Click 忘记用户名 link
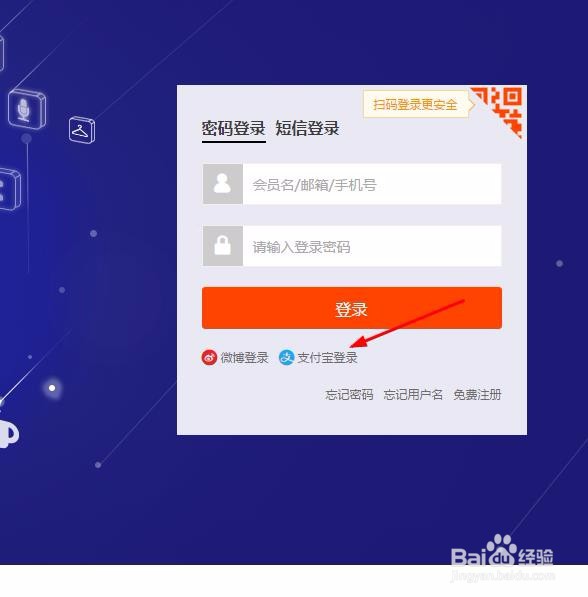 [x=413, y=394]
